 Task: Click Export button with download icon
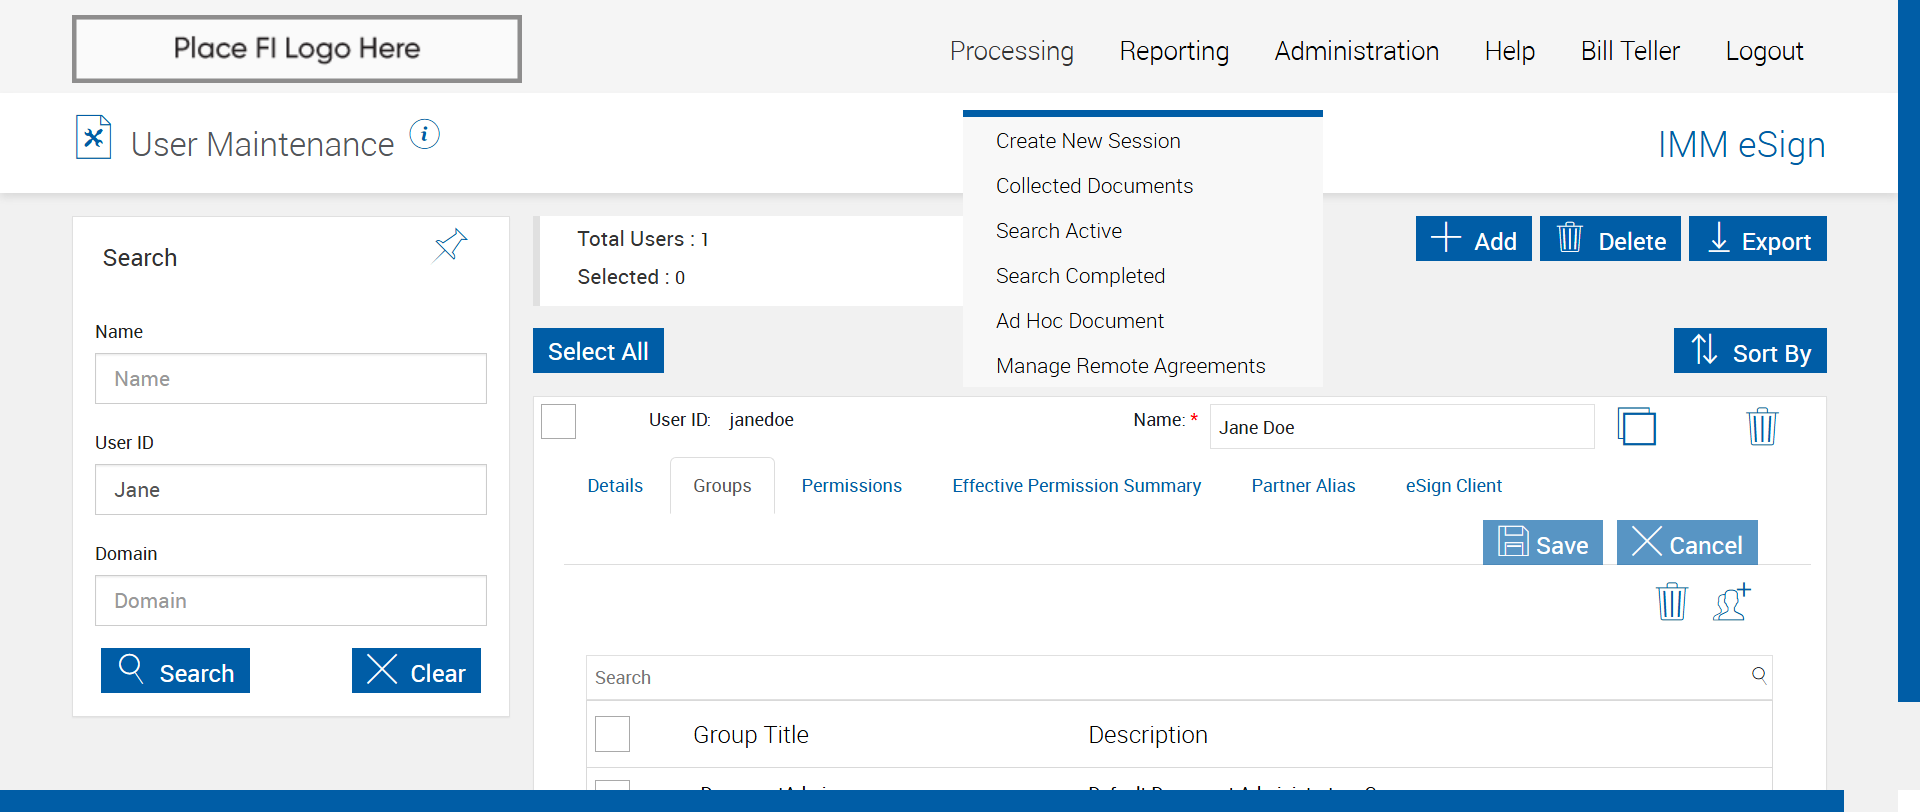pos(1757,239)
